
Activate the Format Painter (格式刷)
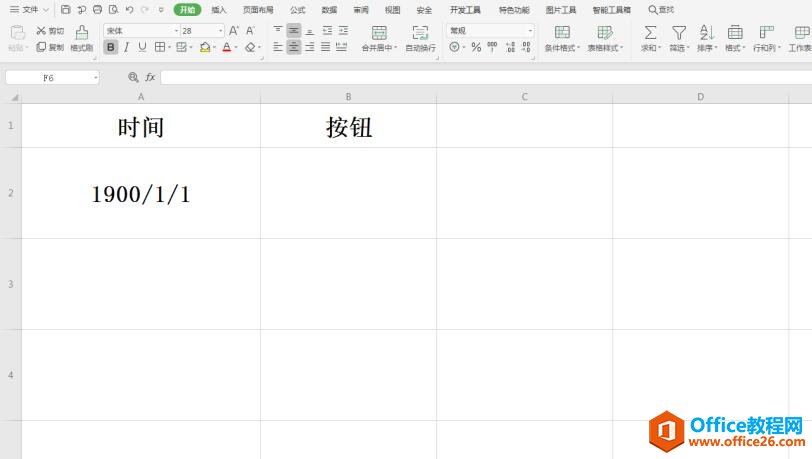81,38
